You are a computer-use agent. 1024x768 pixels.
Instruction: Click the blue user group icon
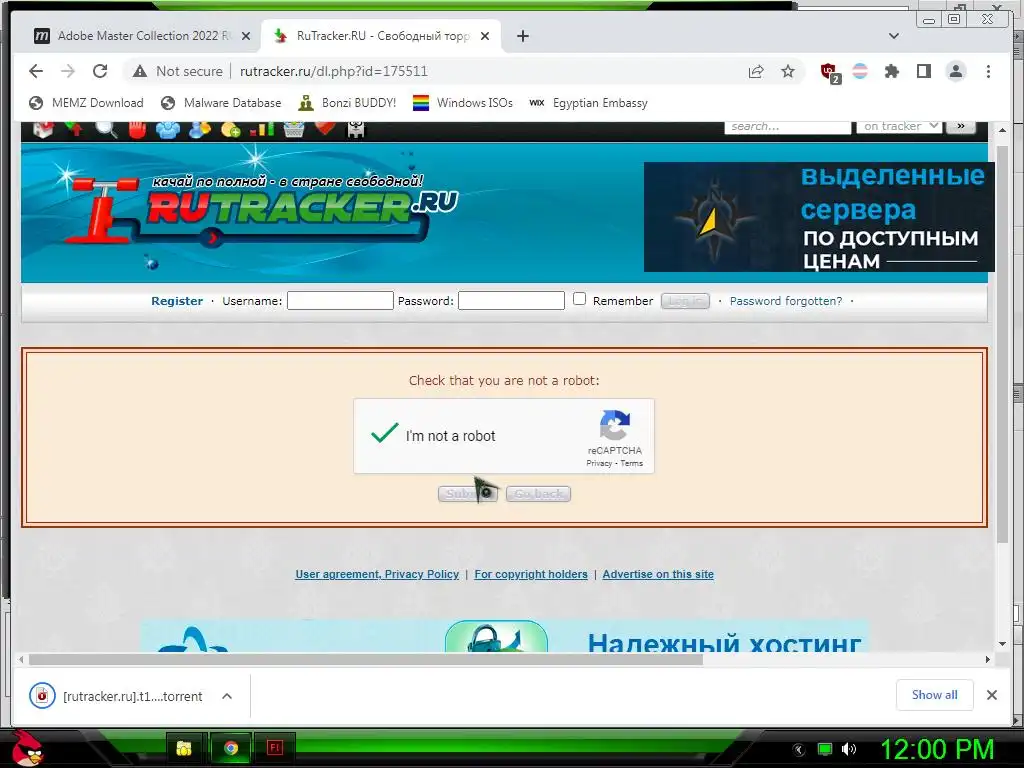(168, 129)
